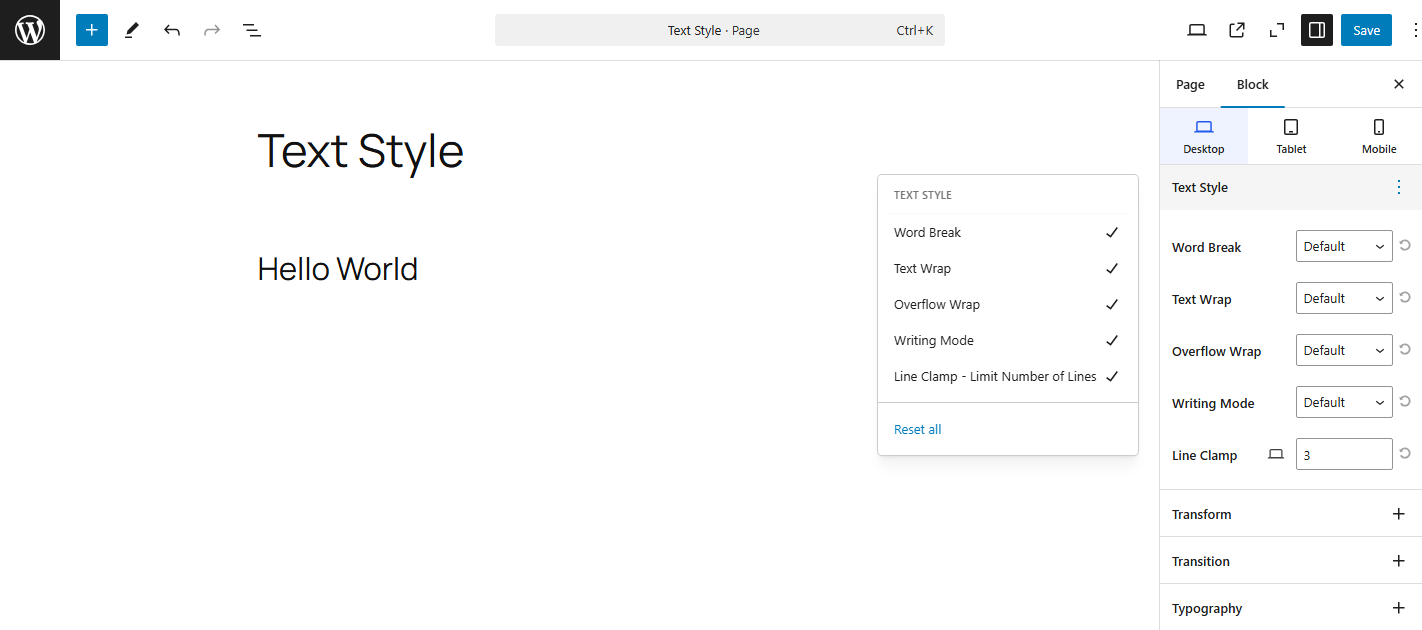Select the Tablet device view
This screenshot has width=1422, height=630.
click(1291, 136)
